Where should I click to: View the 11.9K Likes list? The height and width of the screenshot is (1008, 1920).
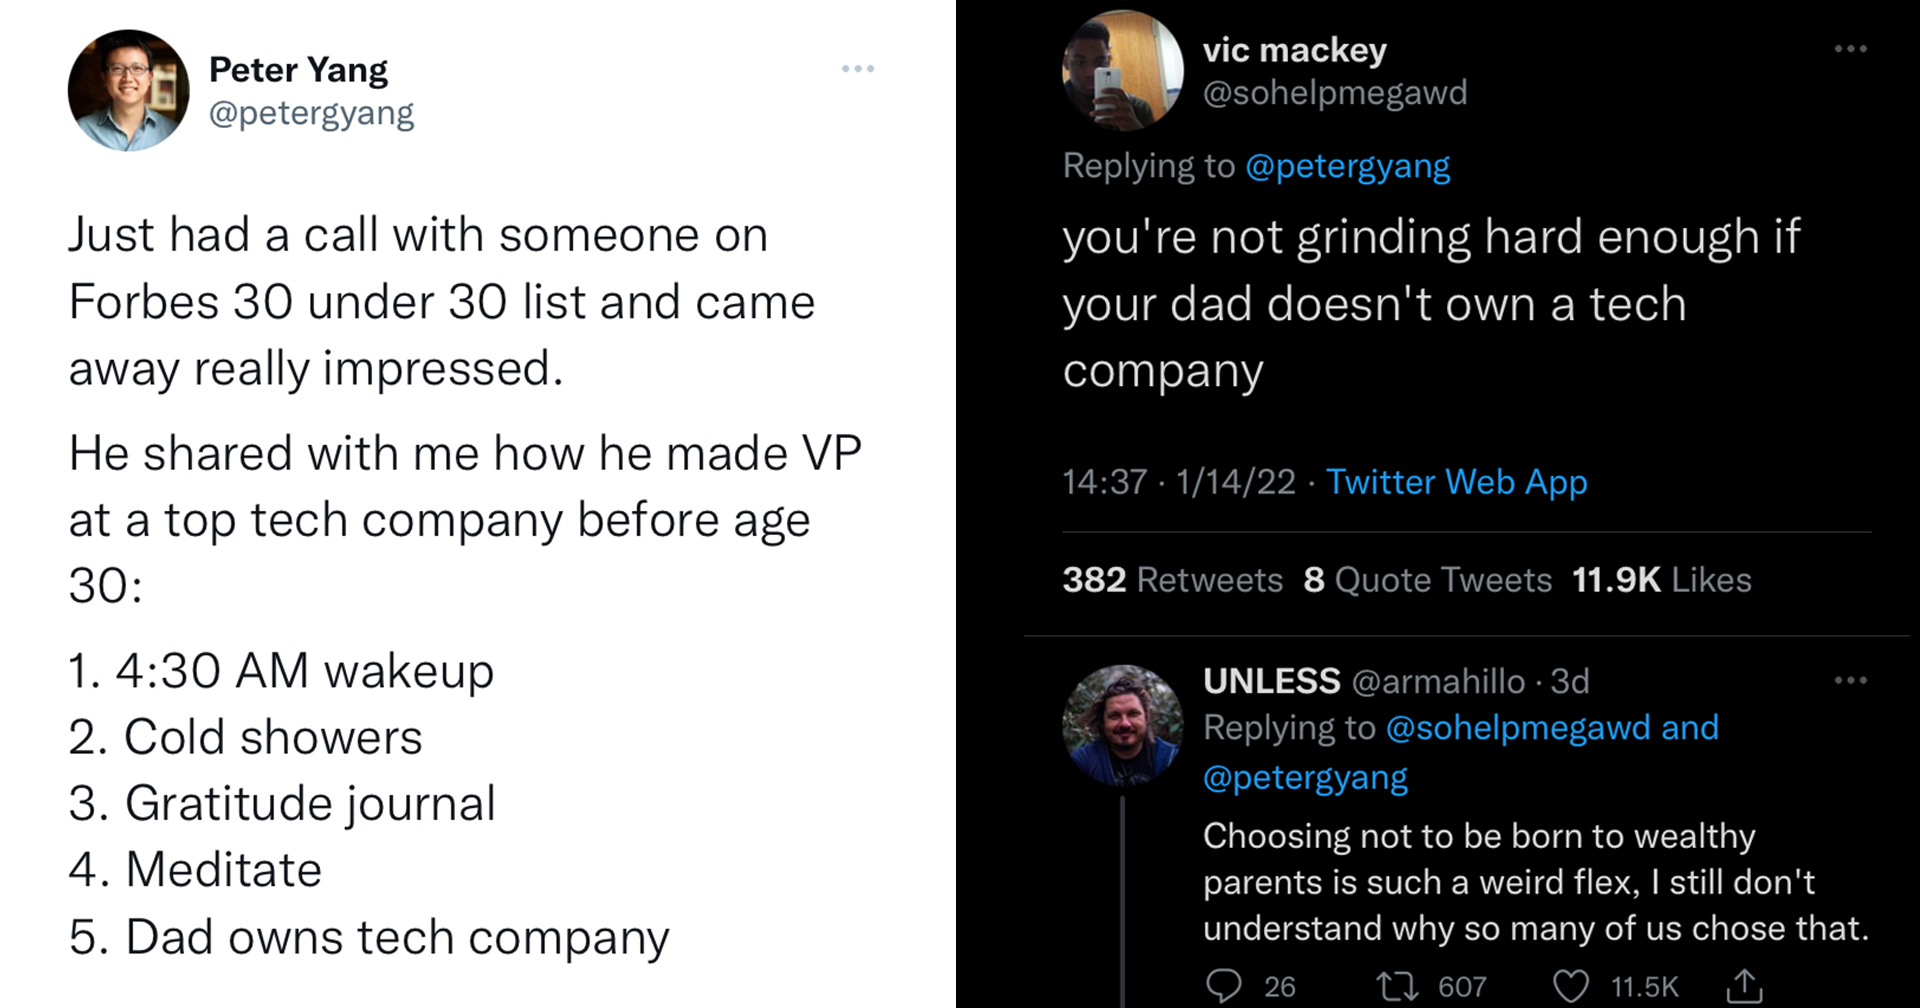(1661, 580)
